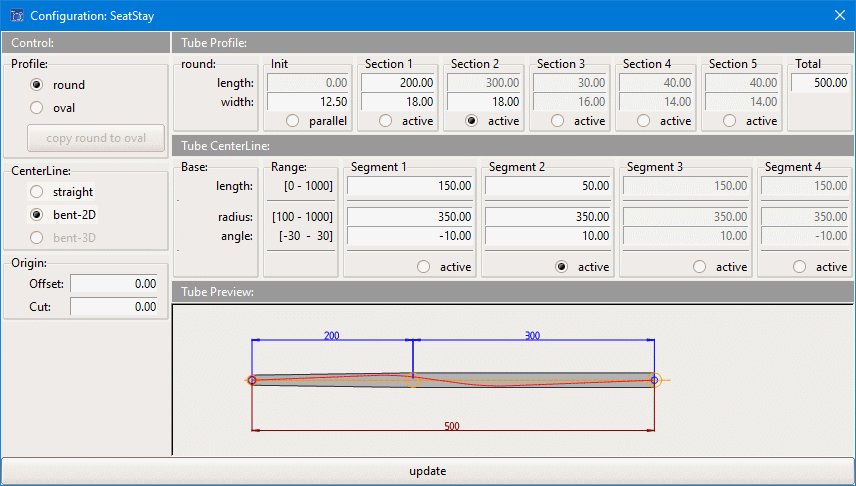856x486 pixels.
Task: Click the tube end point marker
Action: click(x=654, y=380)
